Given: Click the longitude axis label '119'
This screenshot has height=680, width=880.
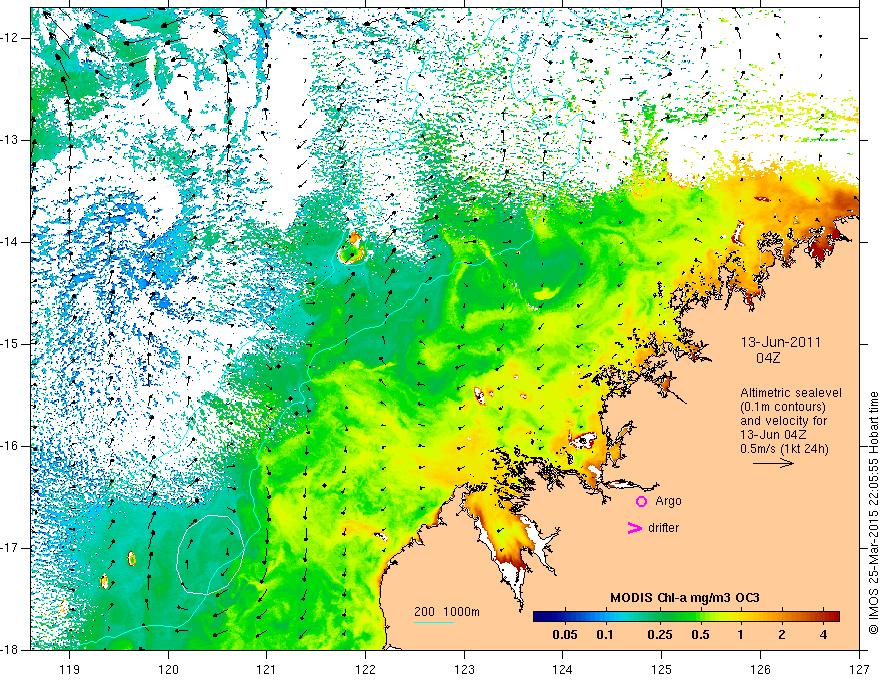Looking at the screenshot, I should [70, 669].
